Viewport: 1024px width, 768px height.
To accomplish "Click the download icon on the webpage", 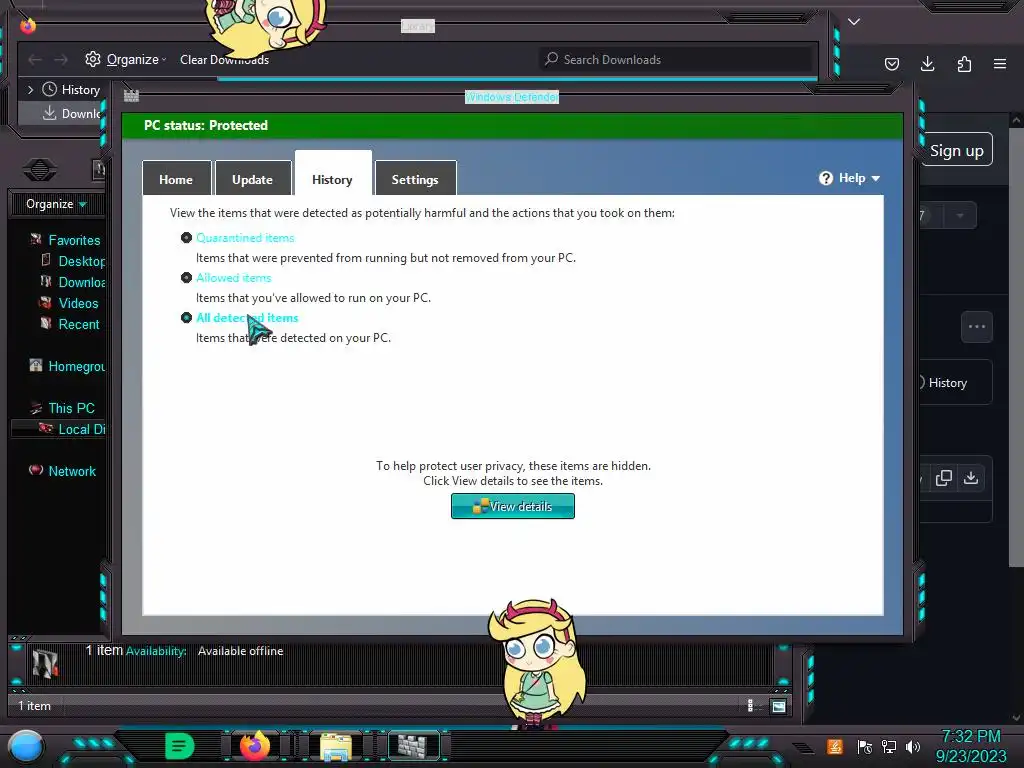I will point(971,478).
